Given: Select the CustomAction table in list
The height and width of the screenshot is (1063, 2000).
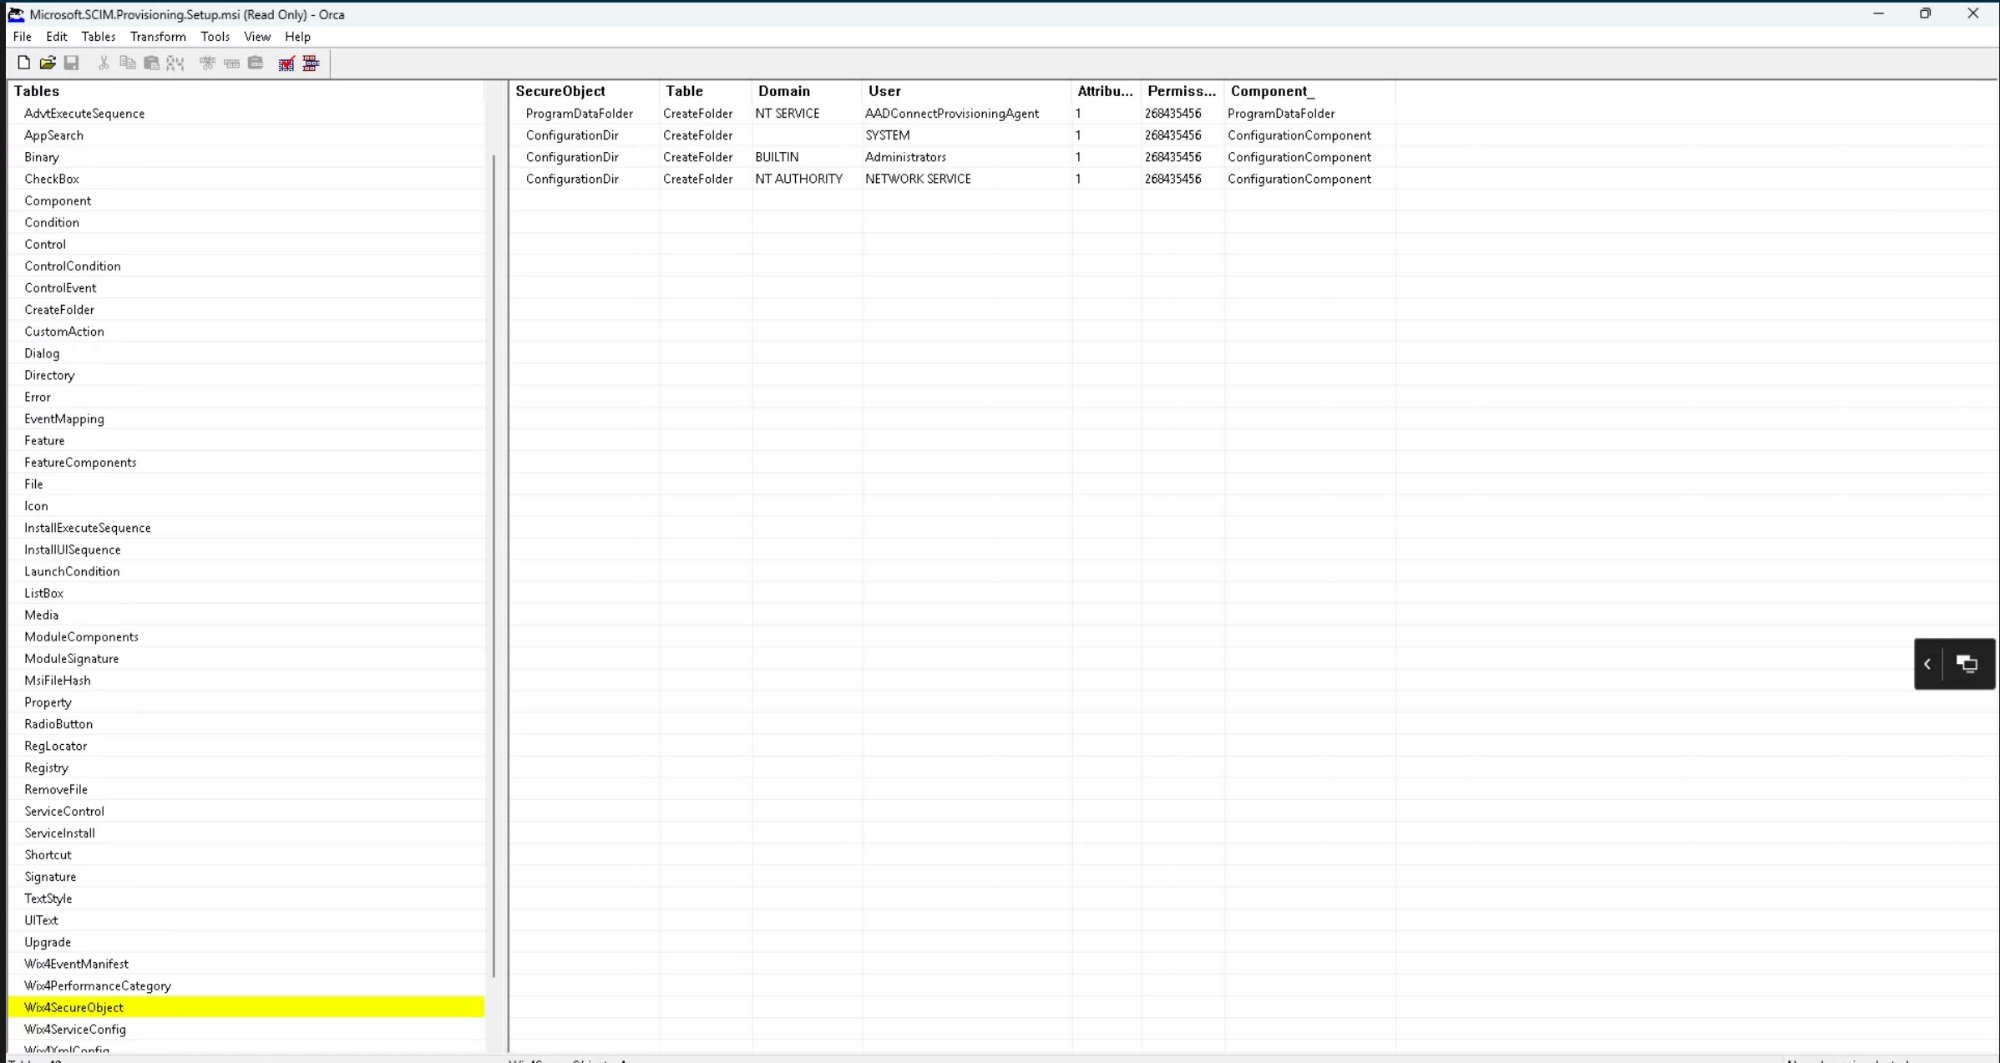Looking at the screenshot, I should pos(246,331).
